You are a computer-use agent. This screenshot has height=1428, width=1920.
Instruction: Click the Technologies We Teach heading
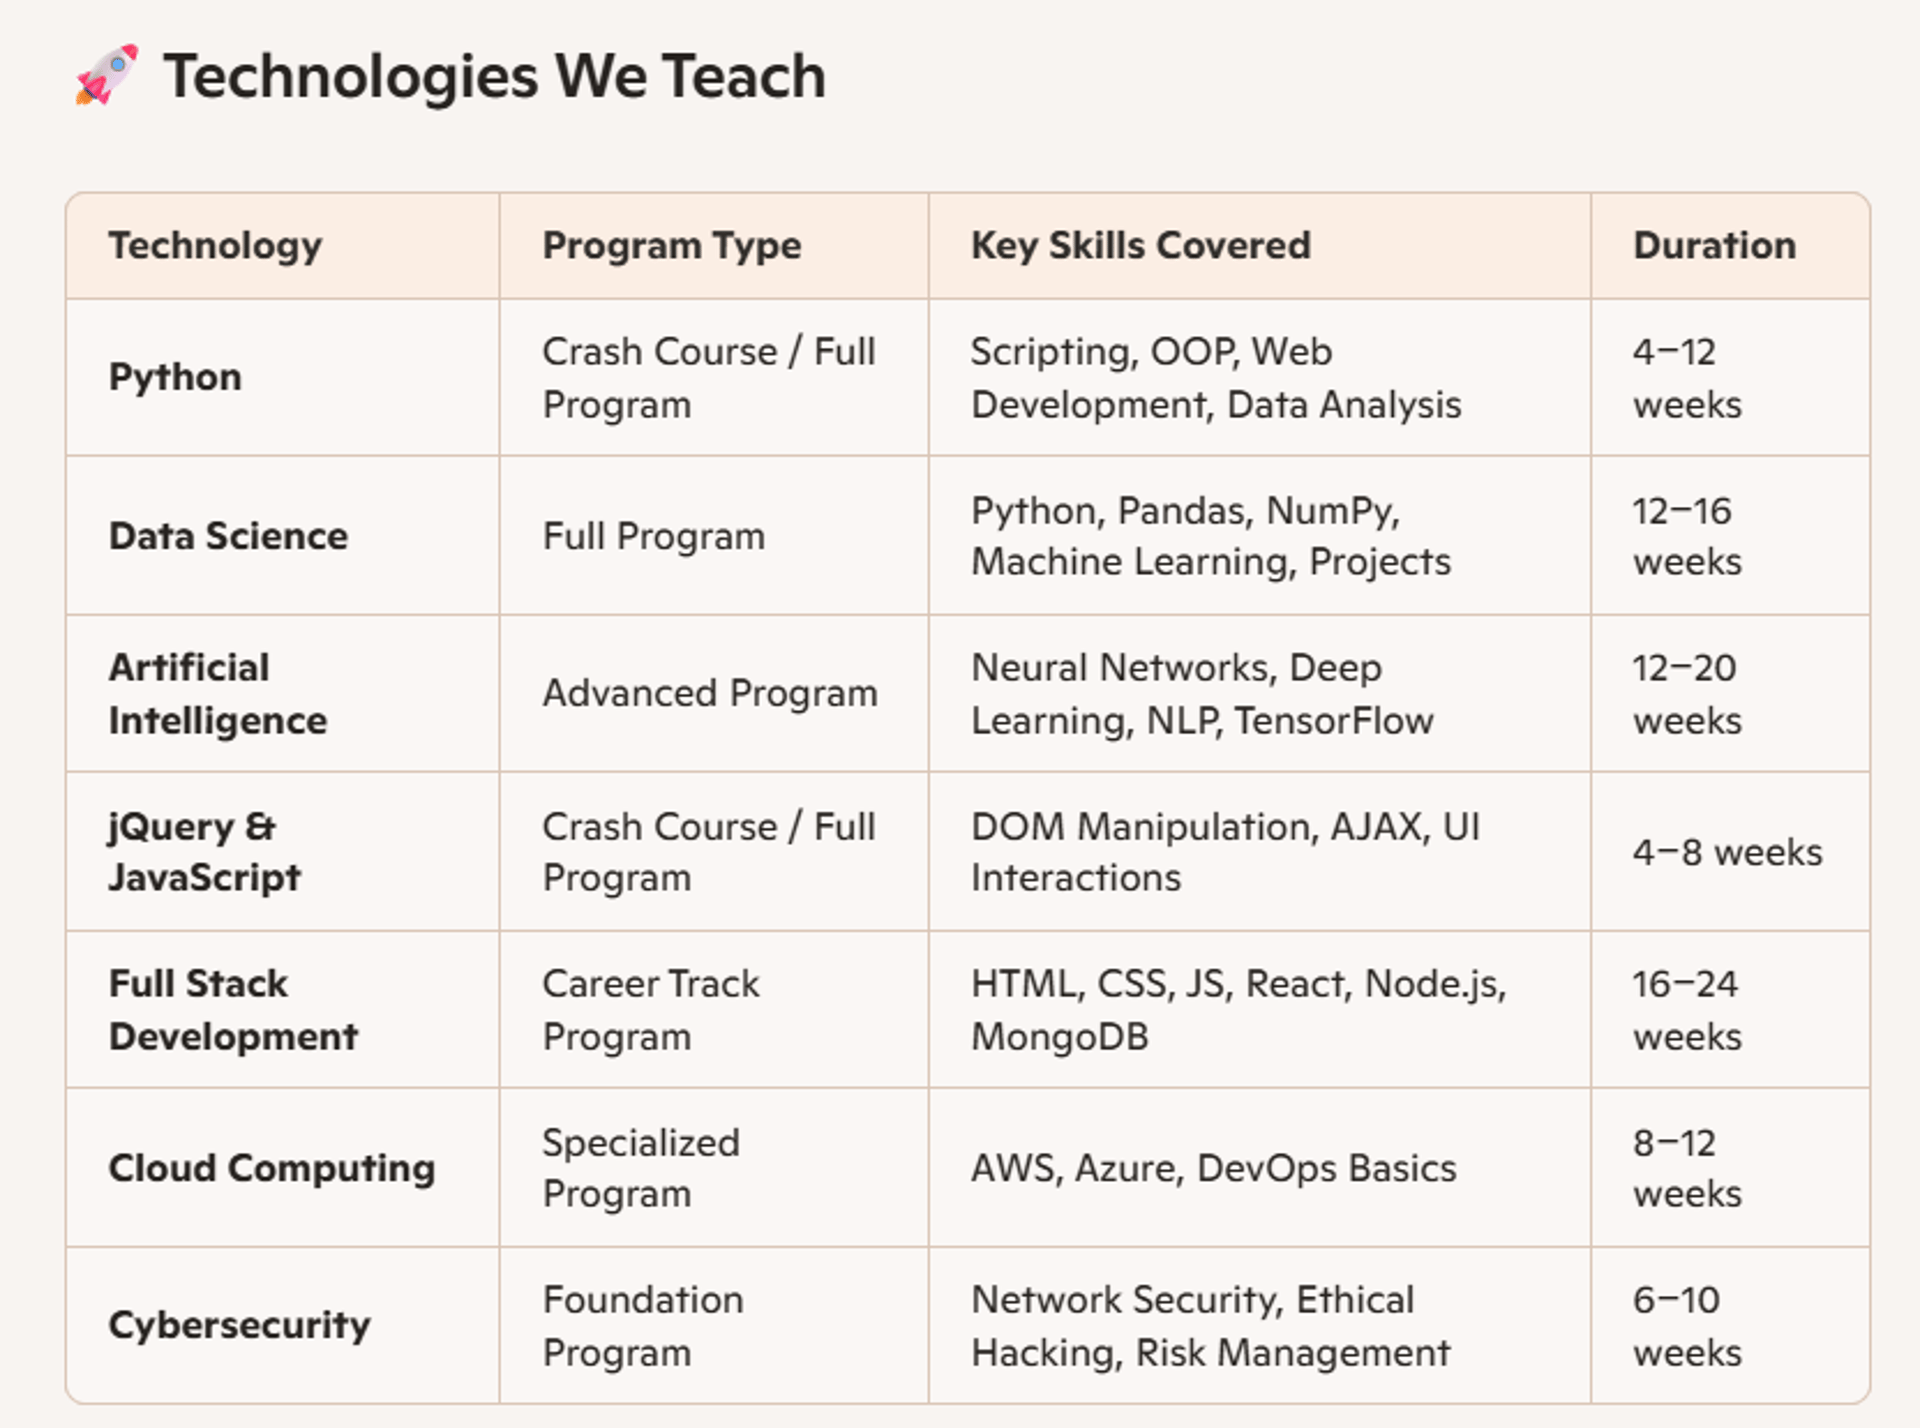pyautogui.click(x=494, y=77)
